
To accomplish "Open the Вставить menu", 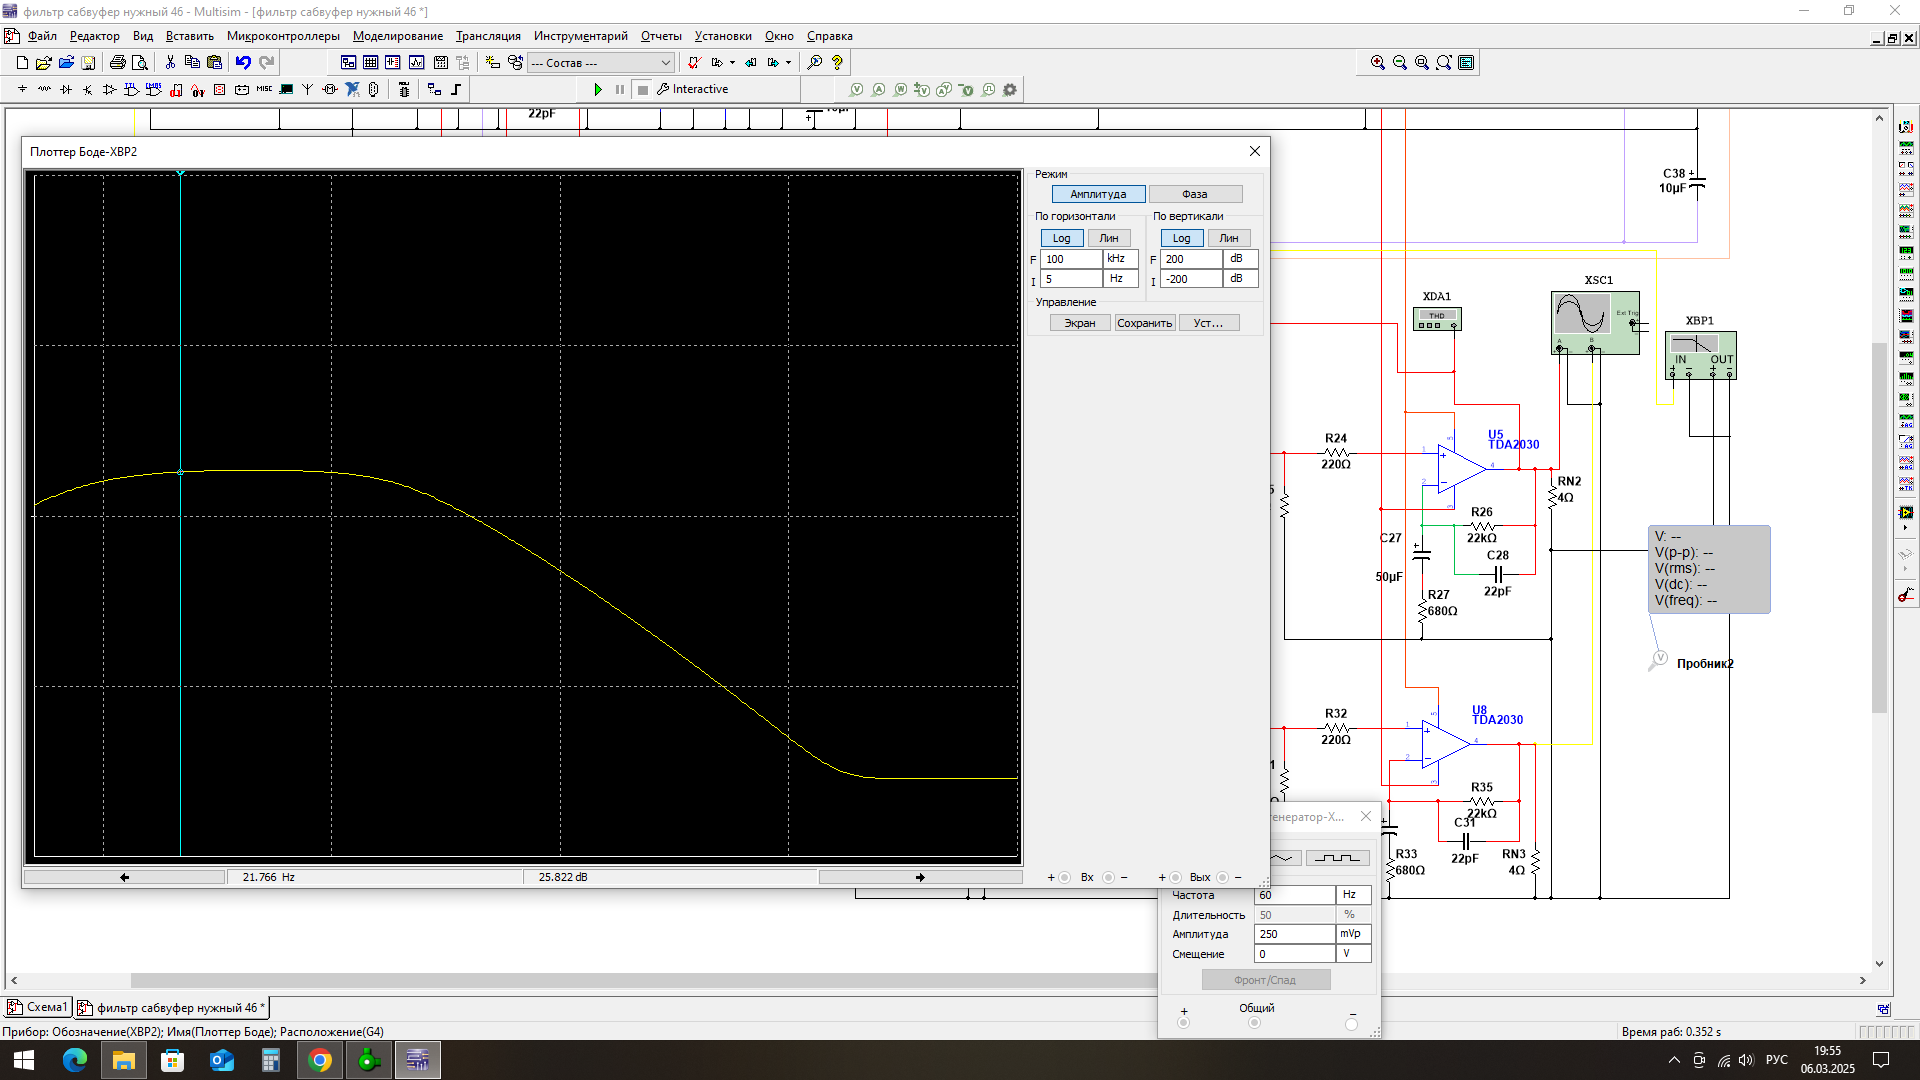I will (x=190, y=36).
